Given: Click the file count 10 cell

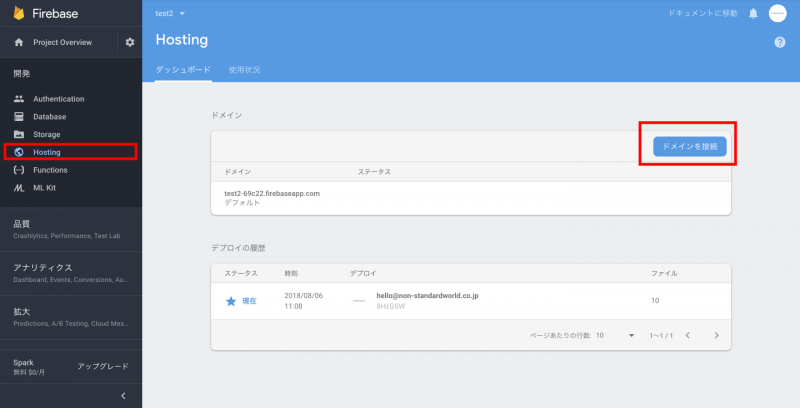Looking at the screenshot, I should pyautogui.click(x=655, y=300).
